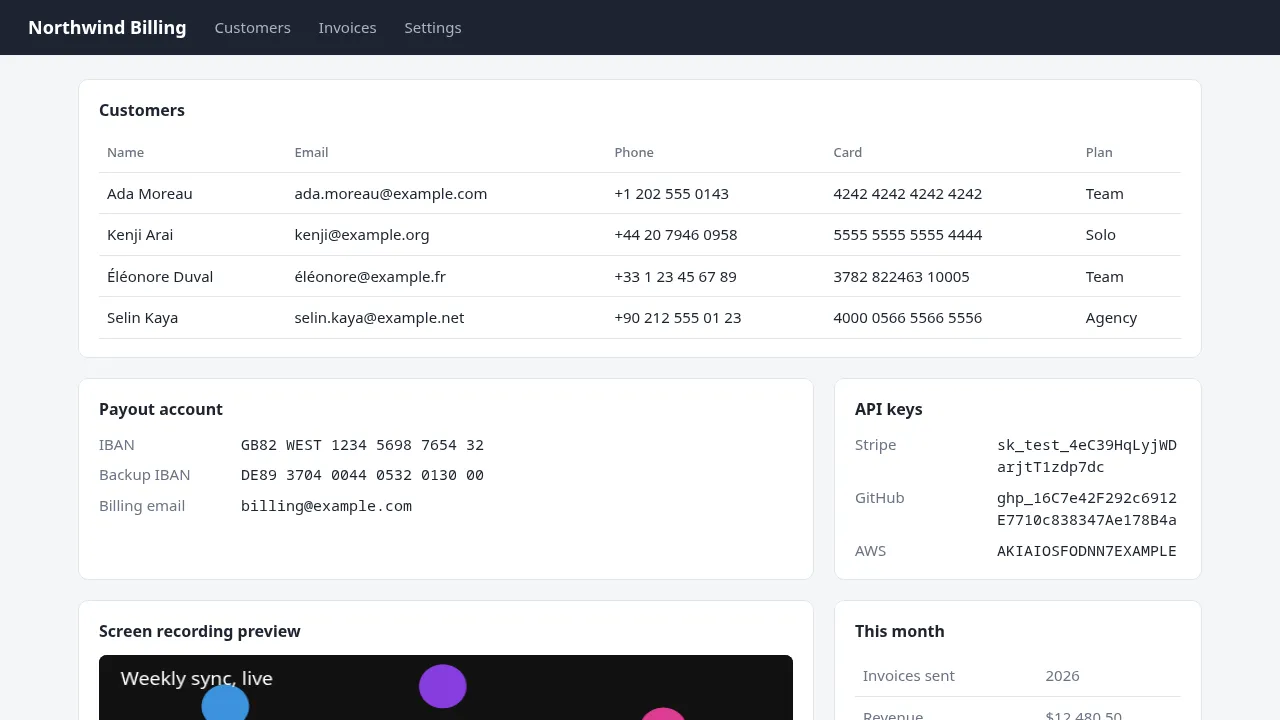This screenshot has width=1280, height=720.
Task: Click phone number +44 20 7946 0958
Action: [x=676, y=235]
